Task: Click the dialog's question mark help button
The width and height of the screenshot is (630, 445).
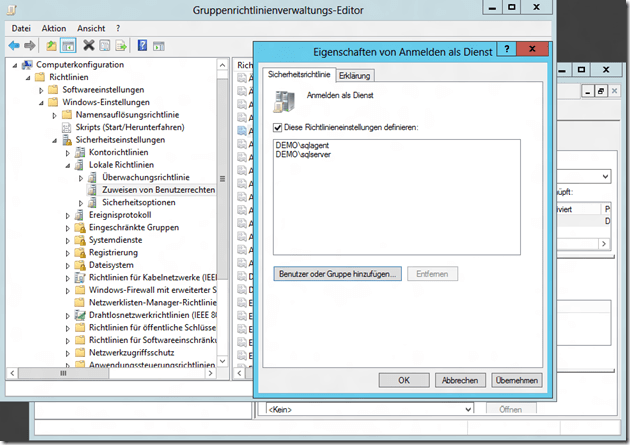Action: click(x=507, y=49)
